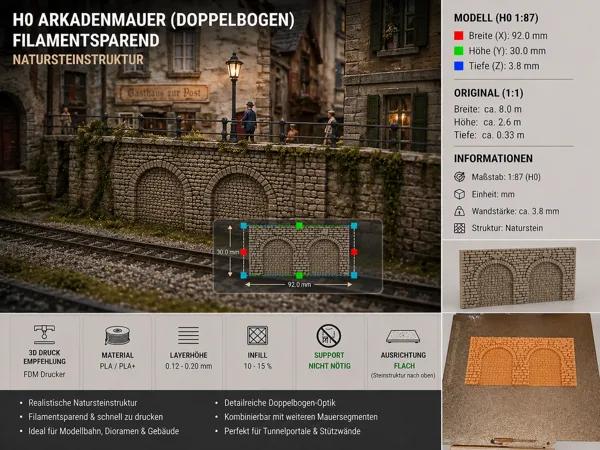Click the Gasthaus zur Post sign

(163, 93)
